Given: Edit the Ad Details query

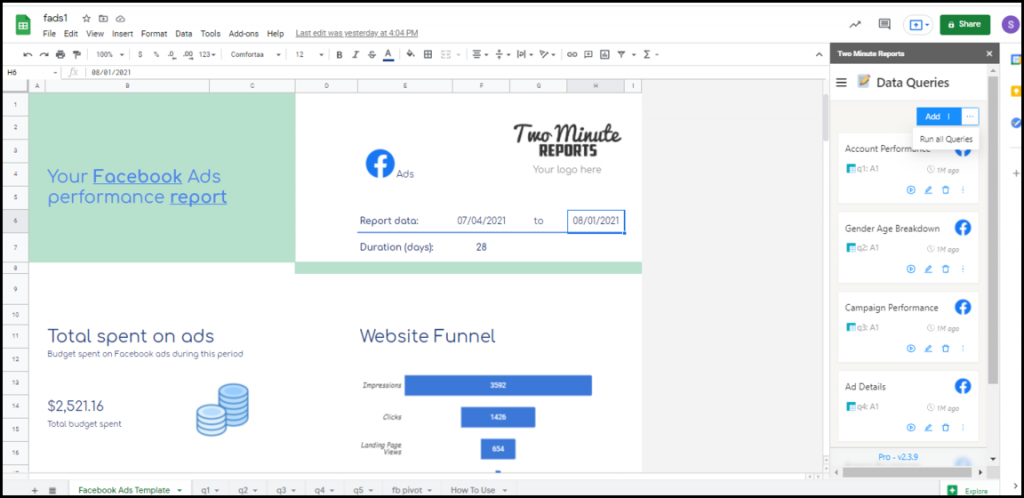Looking at the screenshot, I should (928, 428).
